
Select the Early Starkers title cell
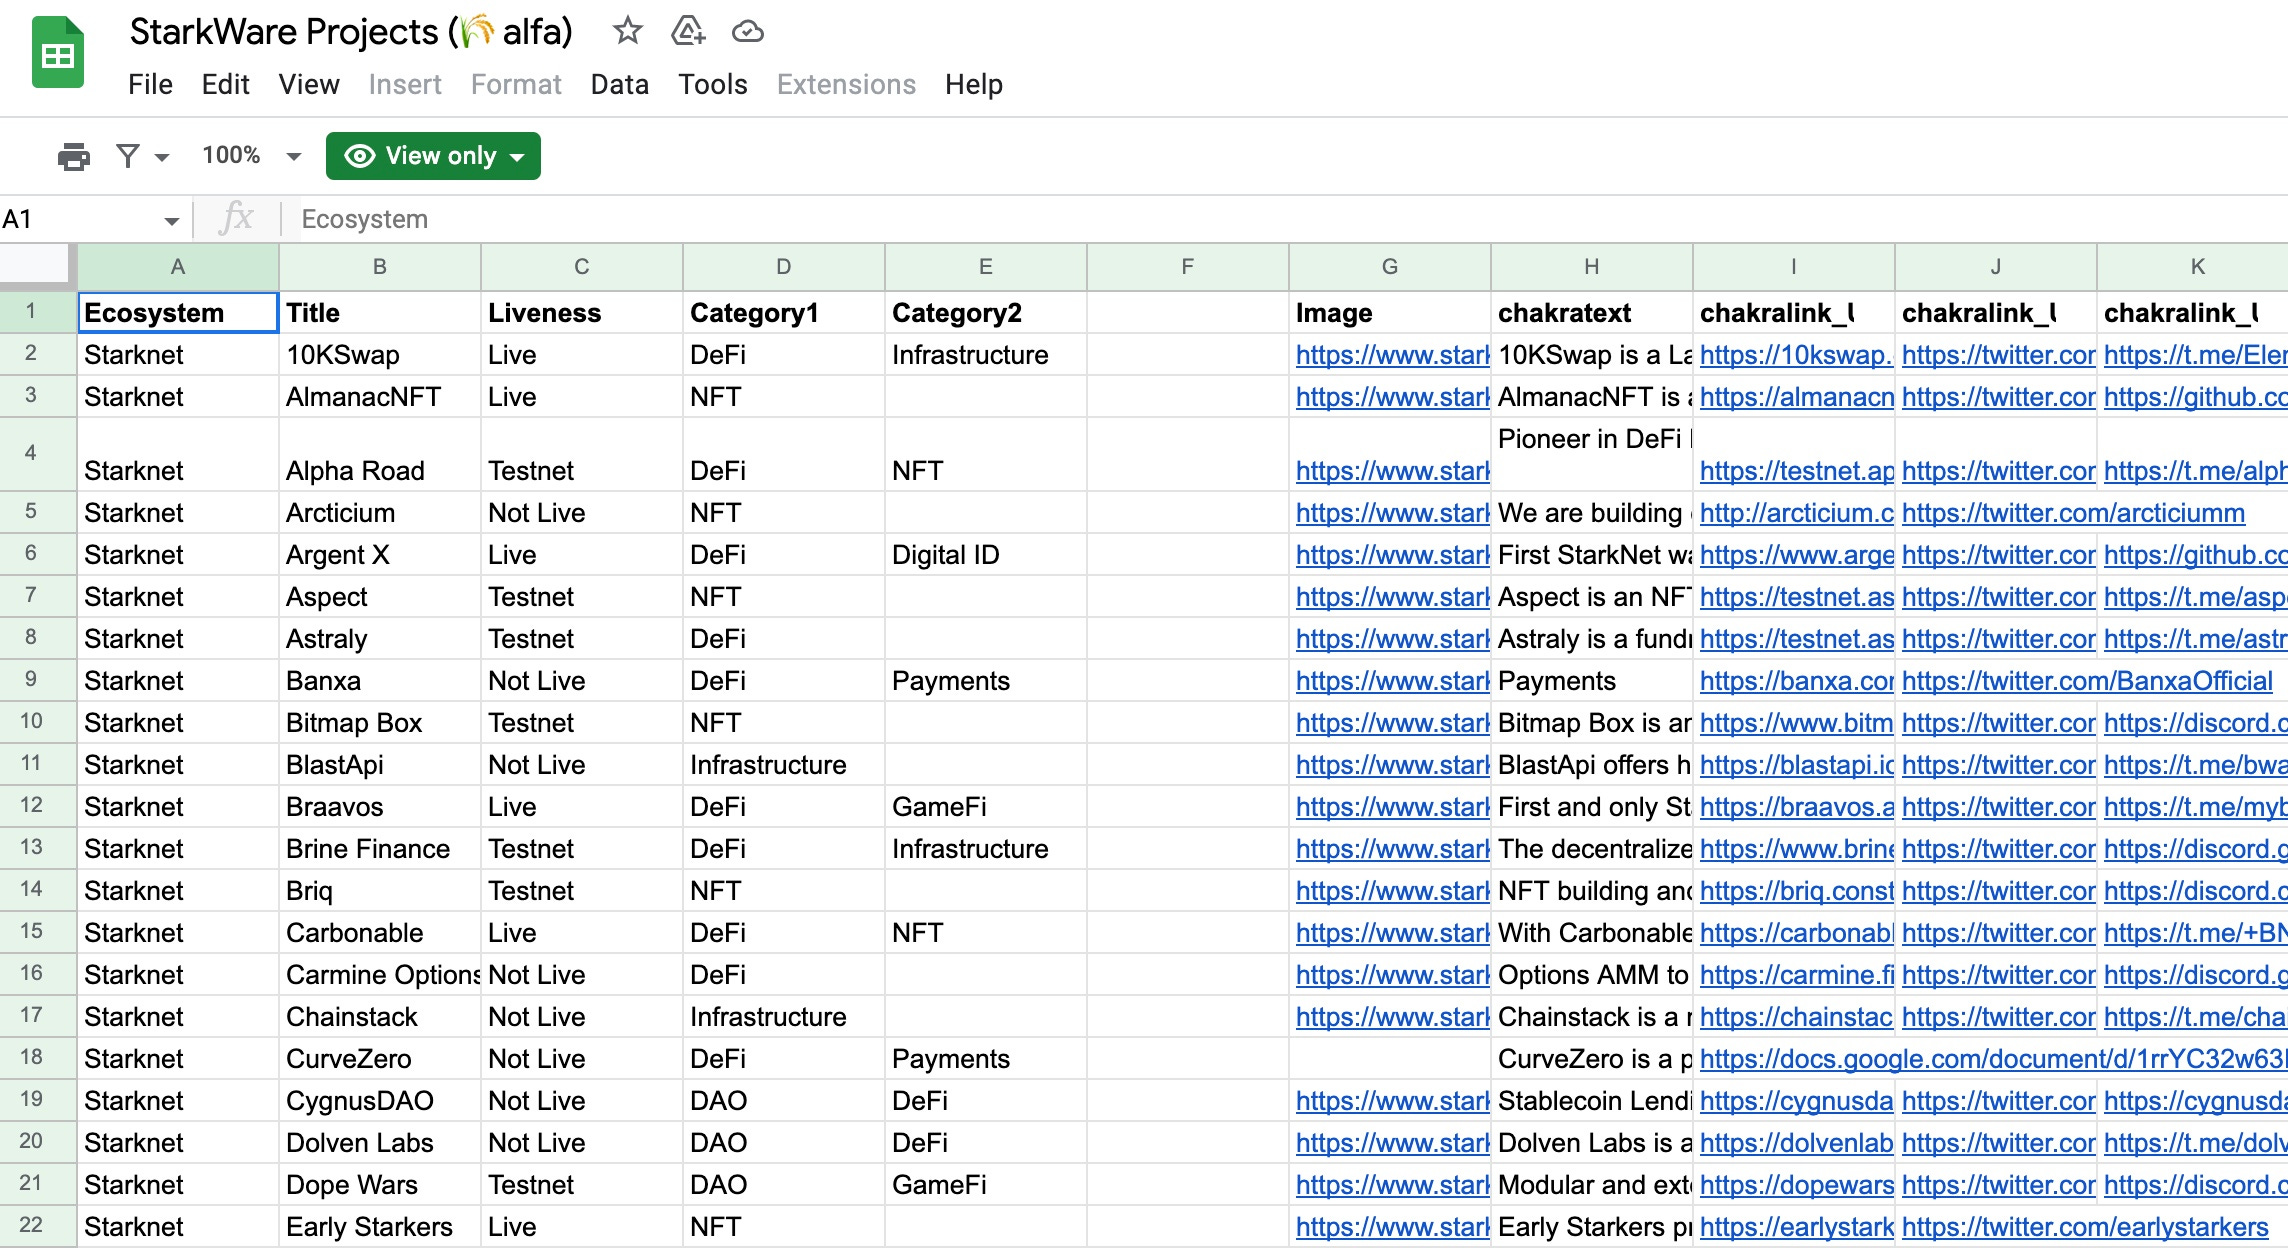tap(380, 1227)
